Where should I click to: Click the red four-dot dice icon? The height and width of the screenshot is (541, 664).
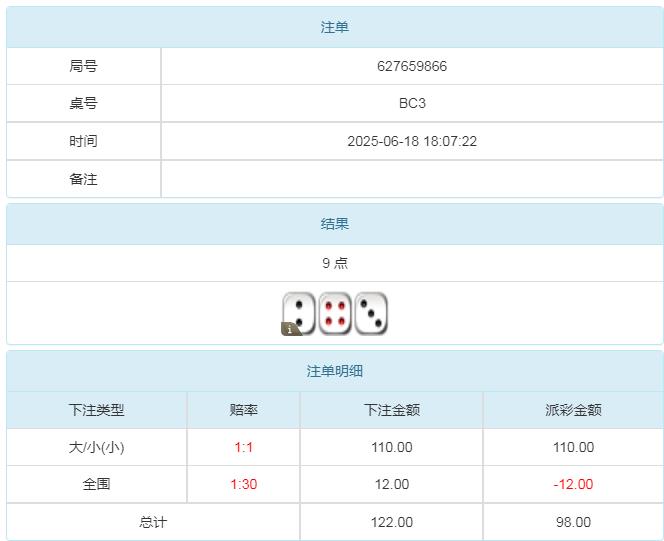335,313
